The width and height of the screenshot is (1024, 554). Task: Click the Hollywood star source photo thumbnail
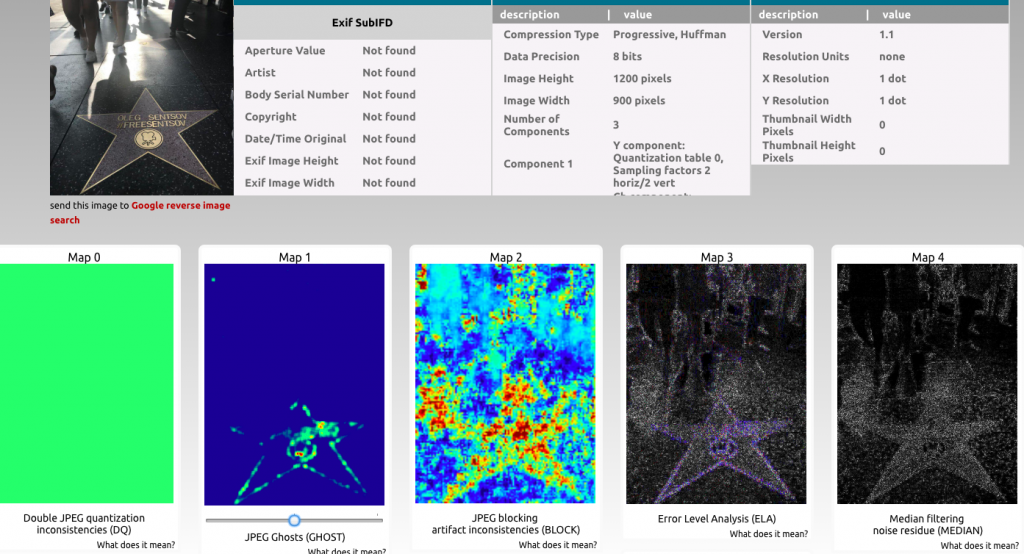point(142,97)
